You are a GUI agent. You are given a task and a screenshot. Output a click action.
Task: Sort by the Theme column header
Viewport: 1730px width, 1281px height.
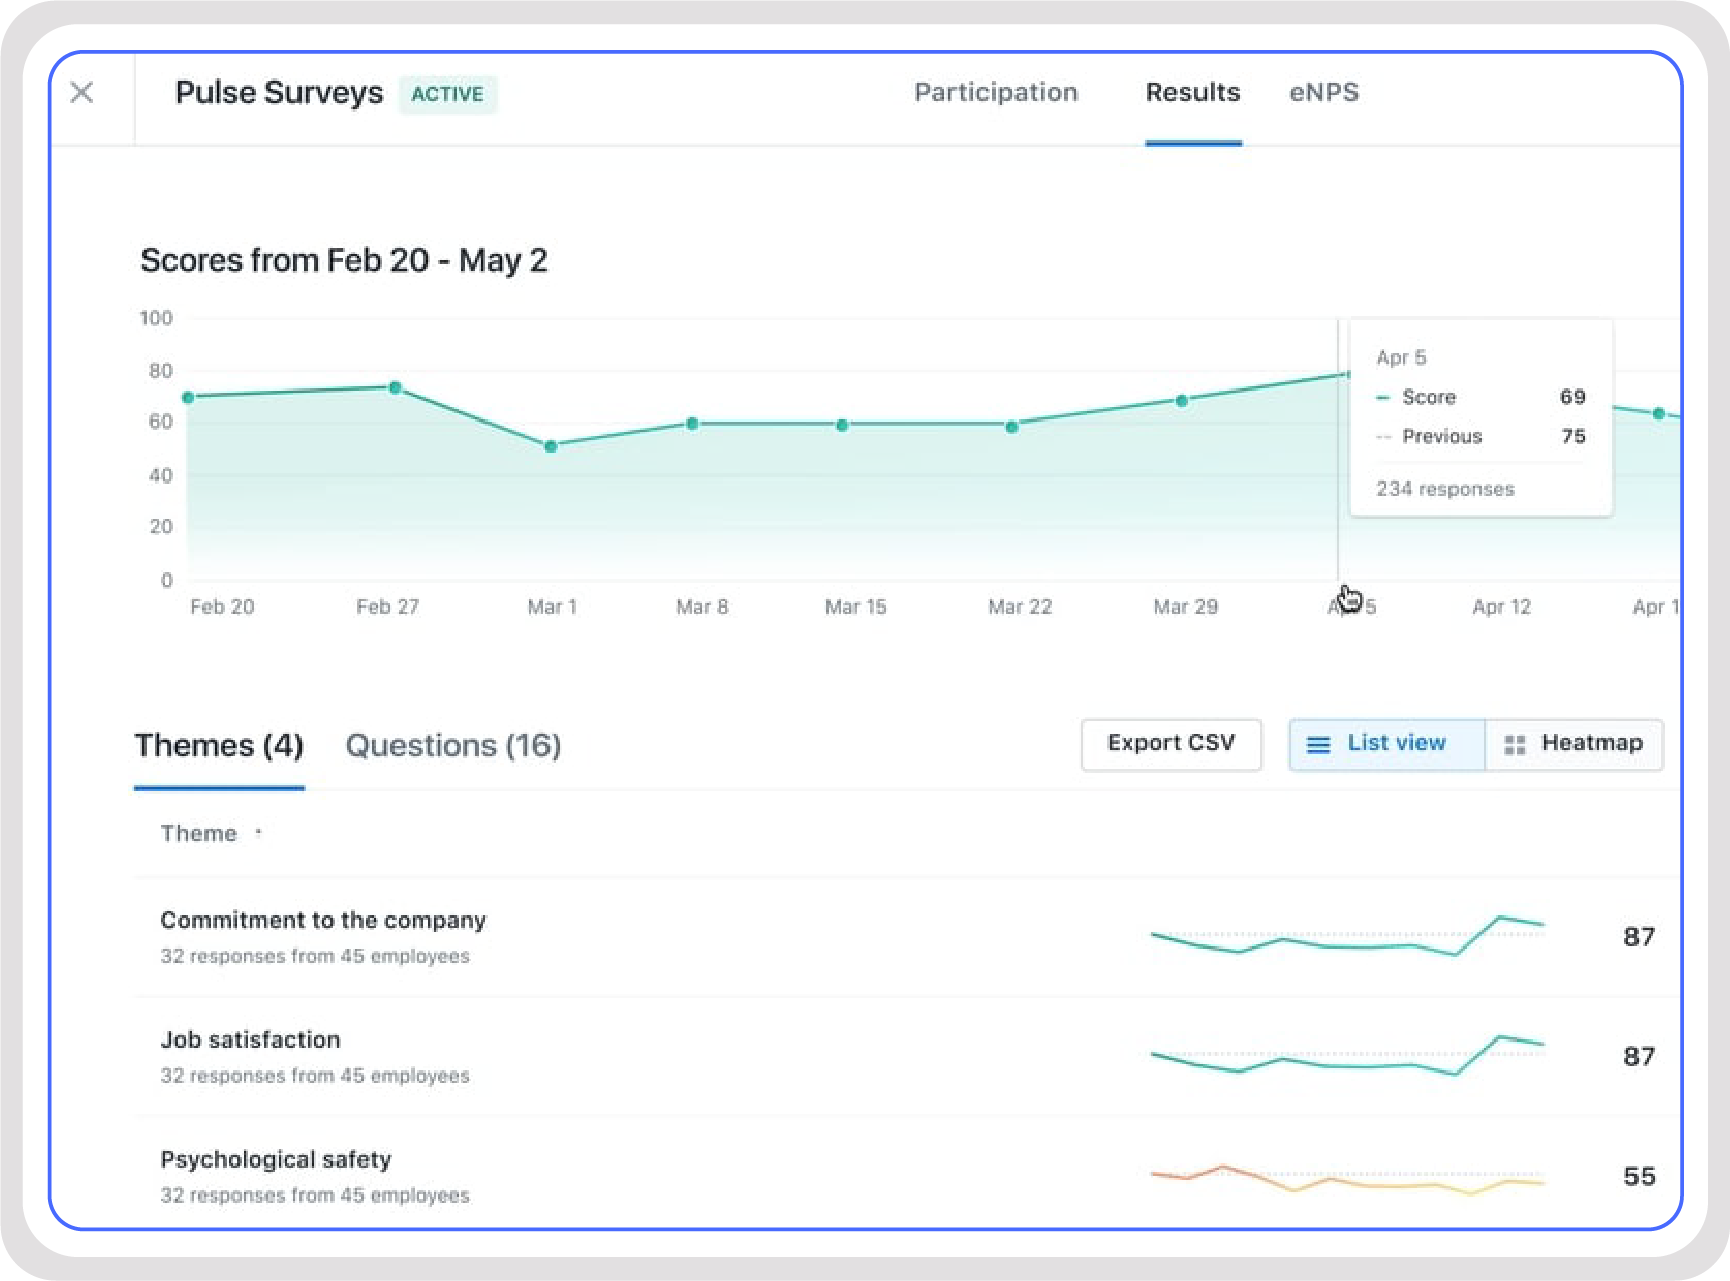[x=199, y=834]
